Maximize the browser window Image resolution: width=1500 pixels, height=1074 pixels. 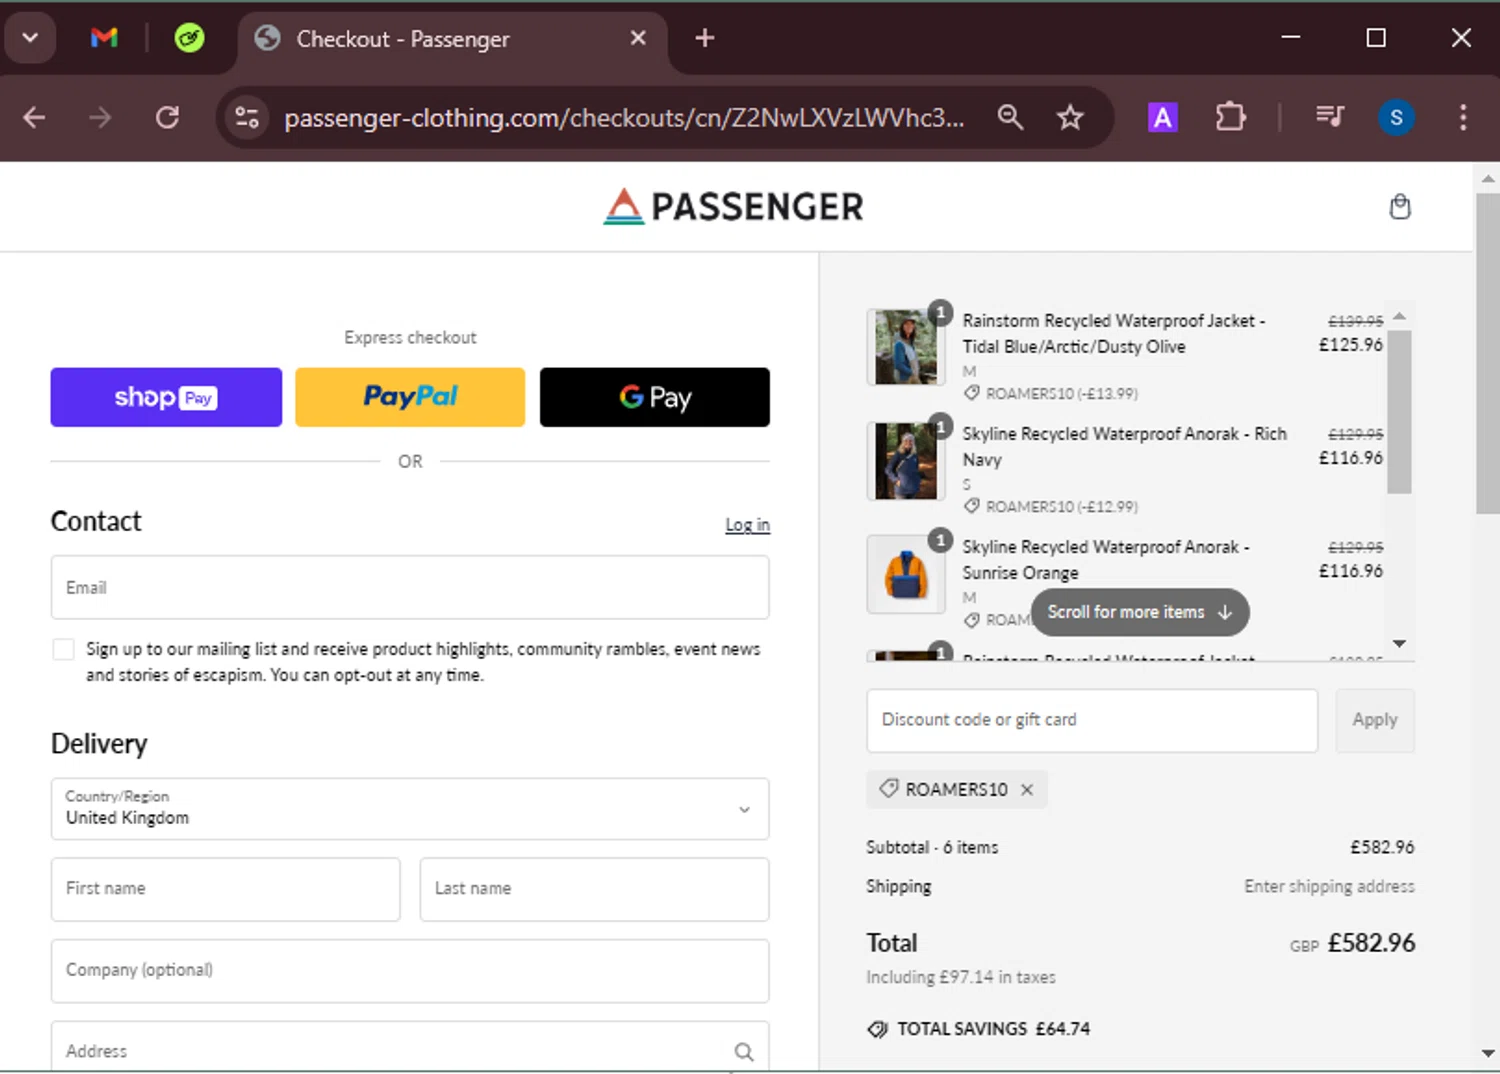pos(1376,38)
